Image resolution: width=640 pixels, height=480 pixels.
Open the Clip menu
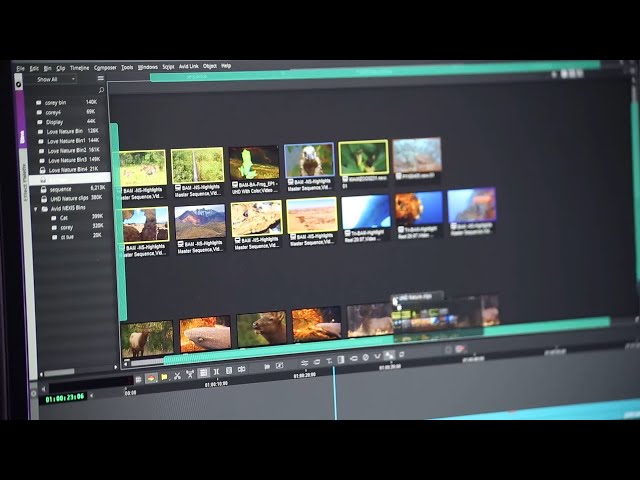pyautogui.click(x=61, y=68)
